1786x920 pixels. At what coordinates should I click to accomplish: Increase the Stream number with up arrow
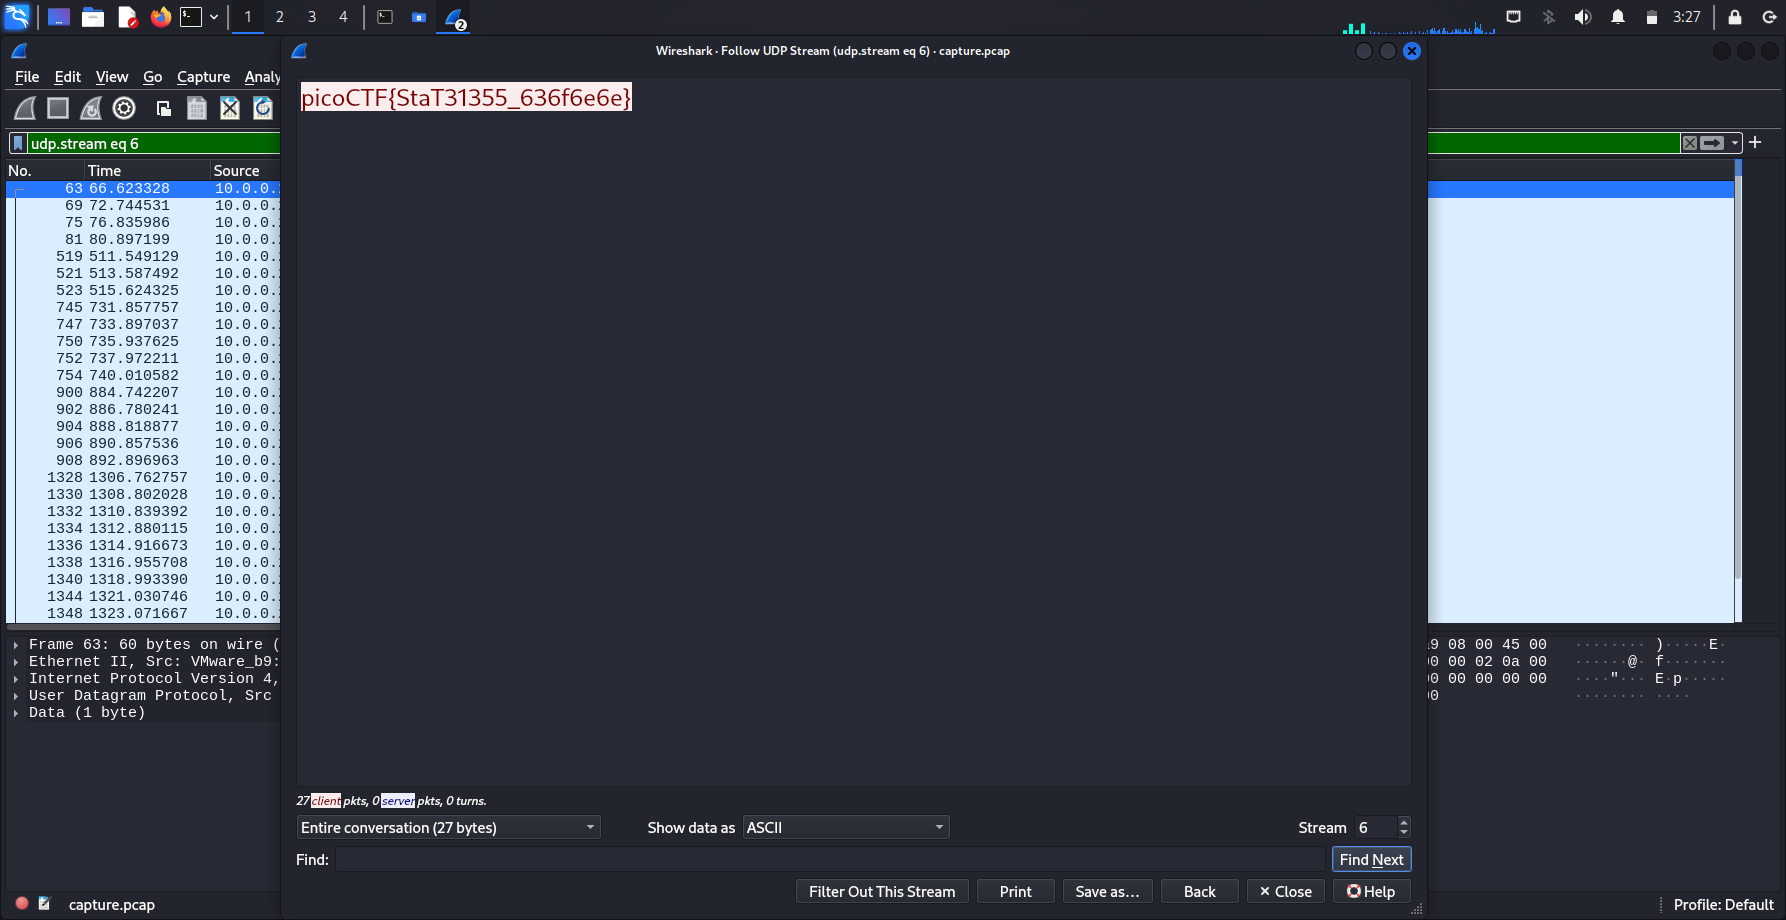[1404, 822]
